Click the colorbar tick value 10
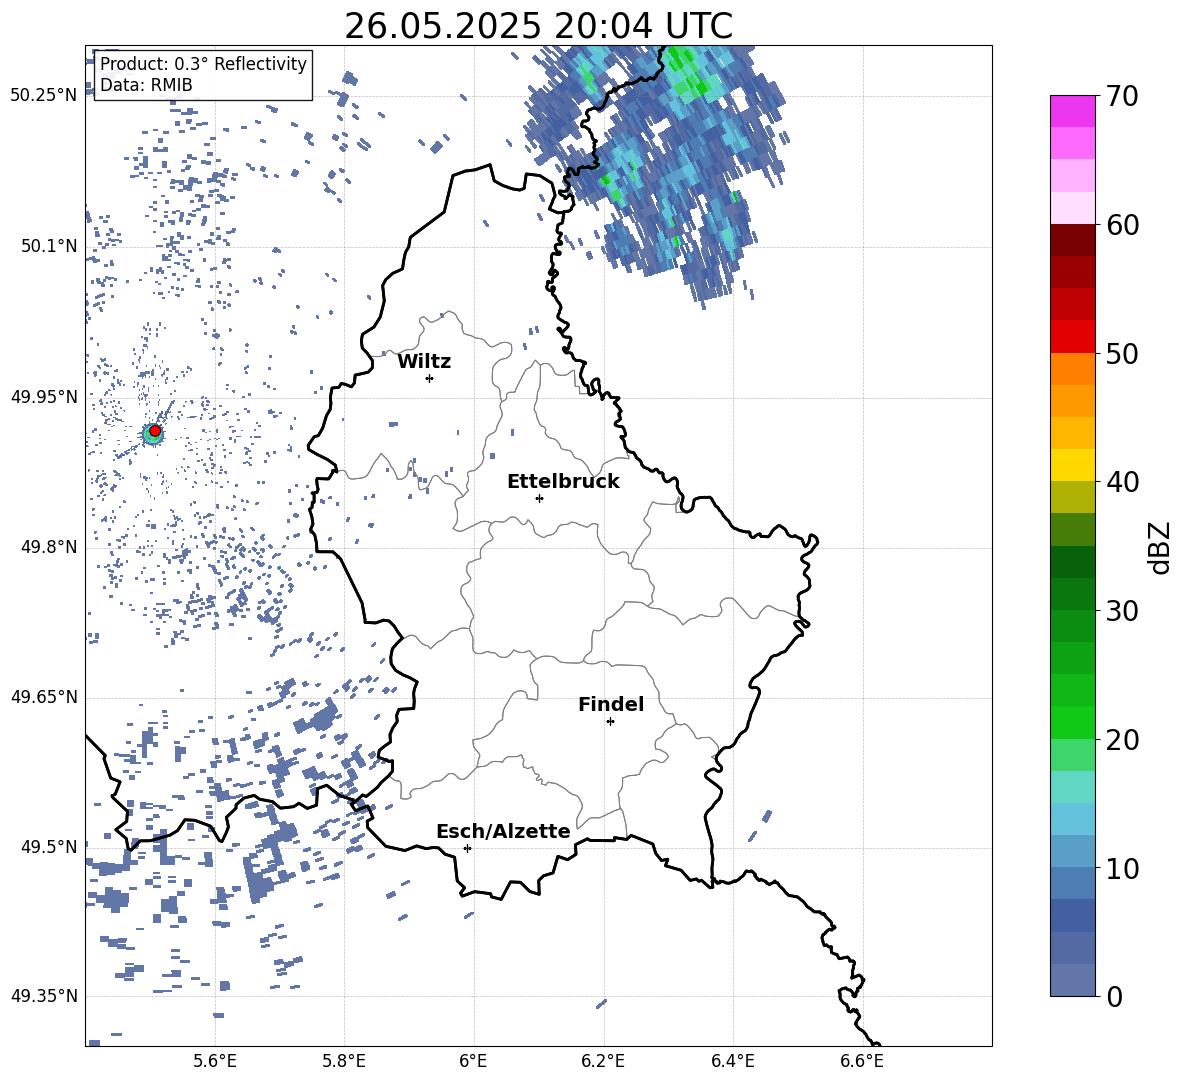Viewport: 1184px width, 1081px height. [x=1122, y=868]
